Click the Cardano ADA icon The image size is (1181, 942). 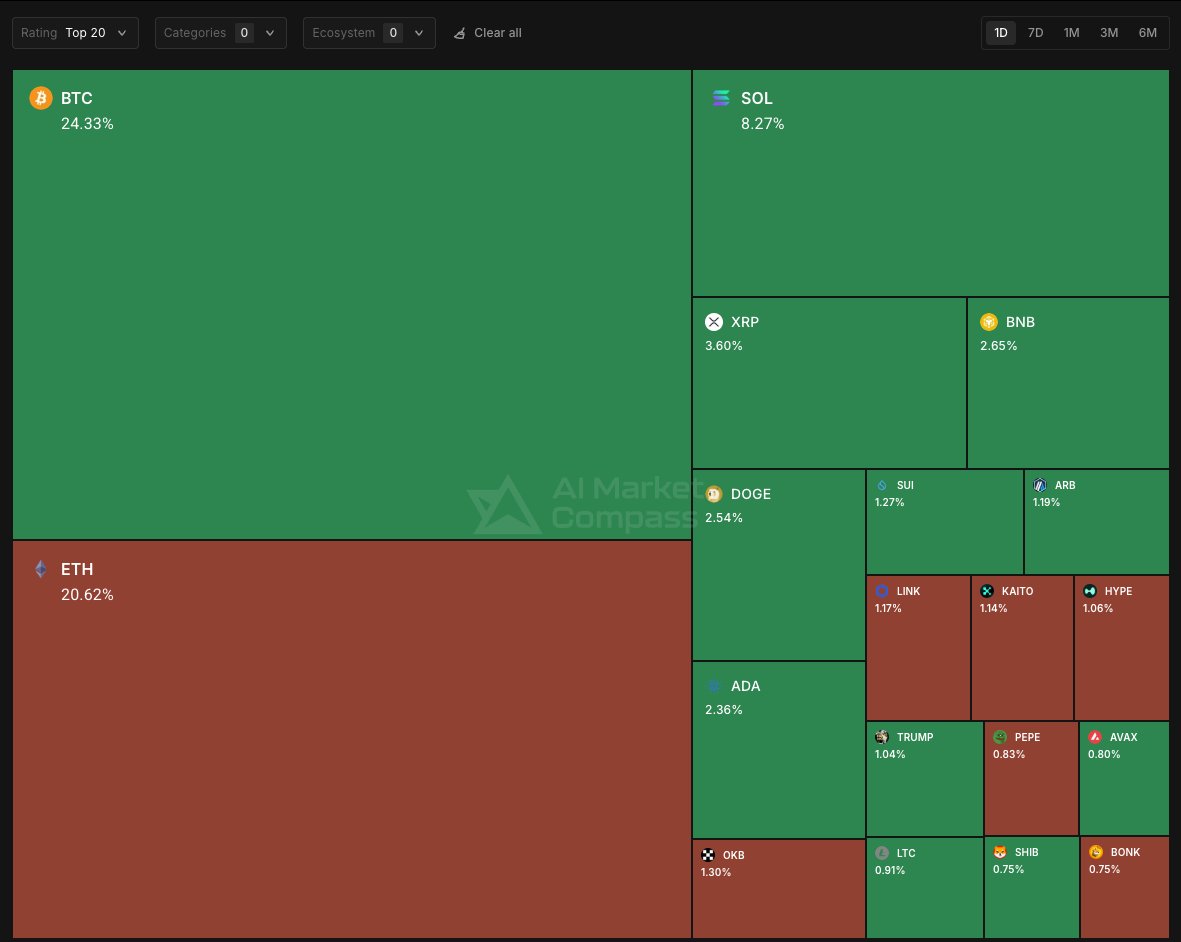click(x=714, y=686)
